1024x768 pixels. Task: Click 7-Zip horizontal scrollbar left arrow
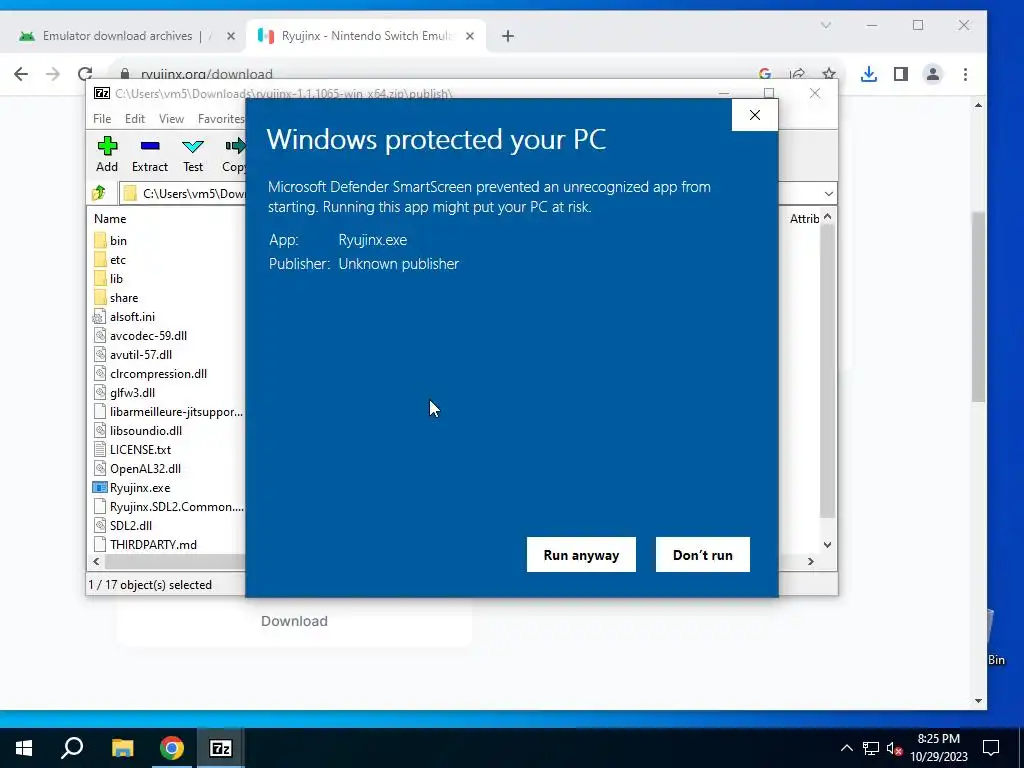(96, 561)
